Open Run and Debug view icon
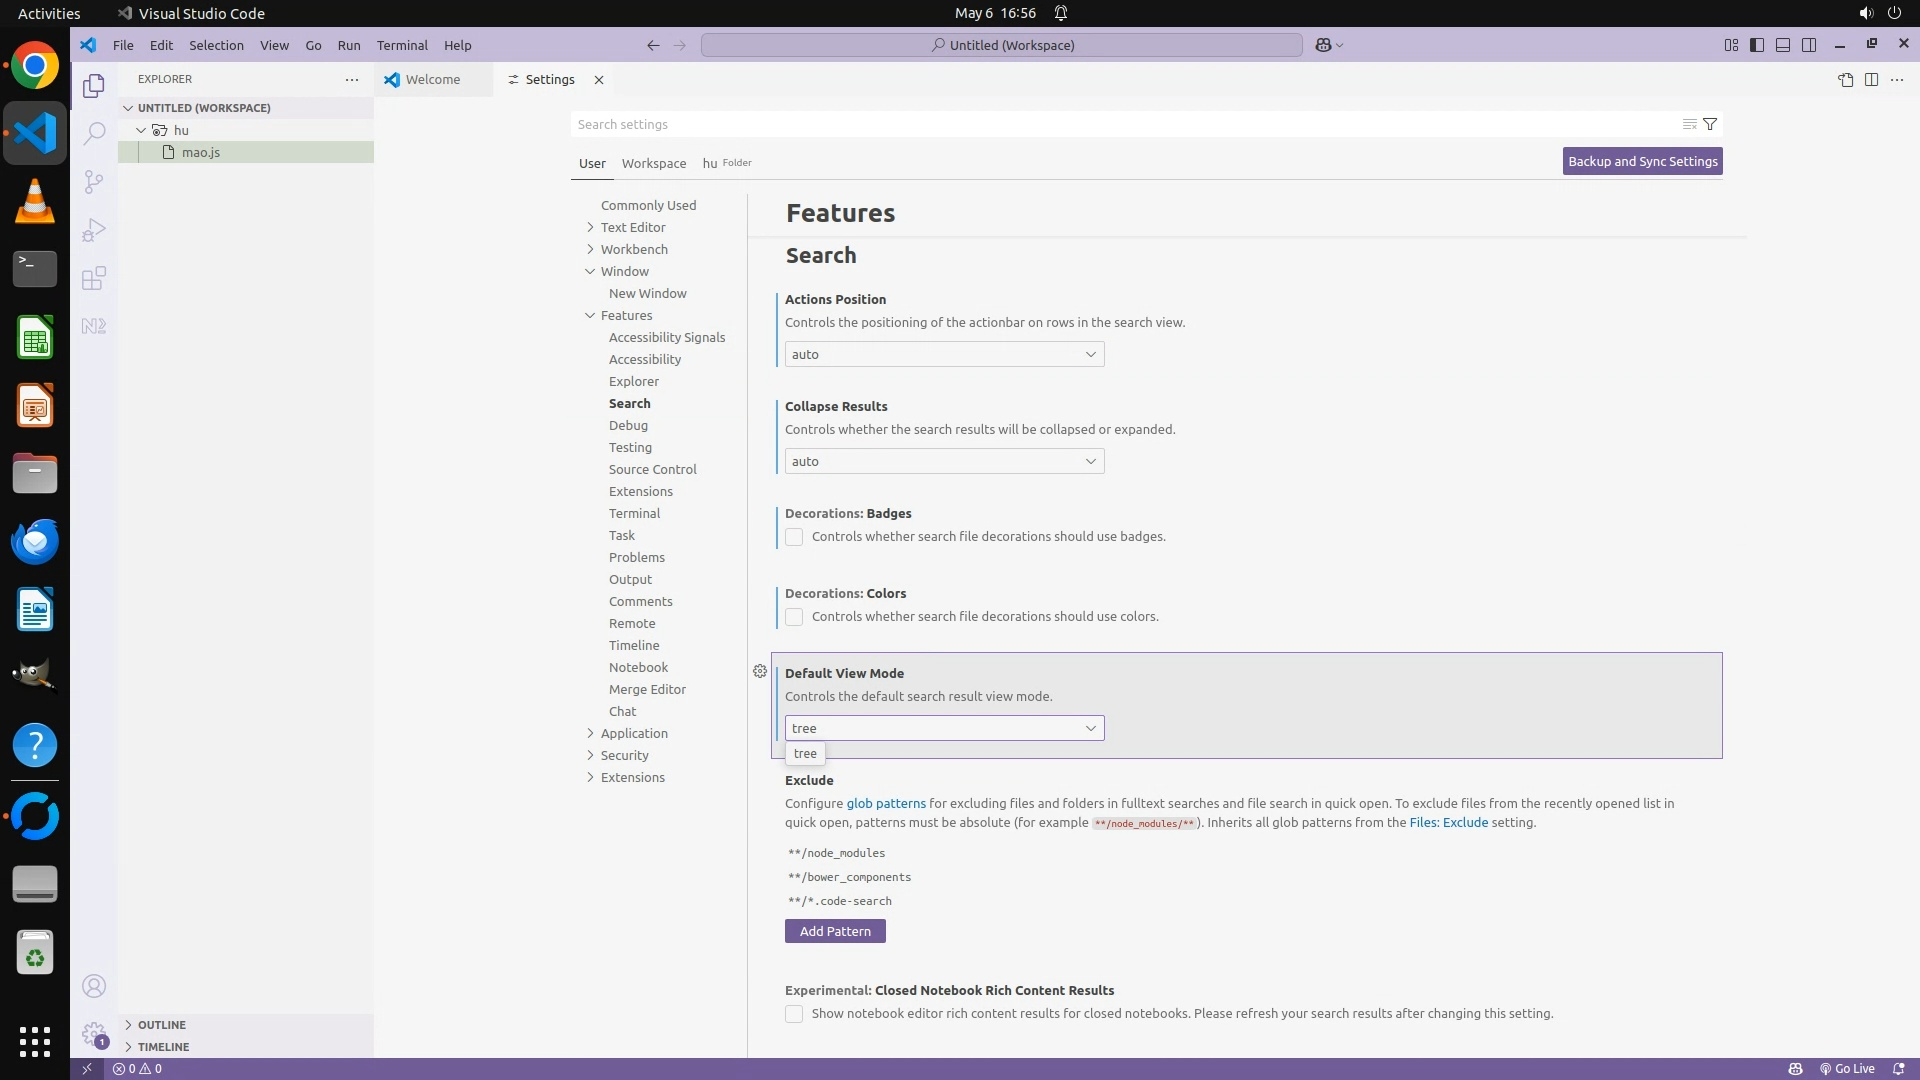This screenshot has height=1080, width=1920. 94,230
